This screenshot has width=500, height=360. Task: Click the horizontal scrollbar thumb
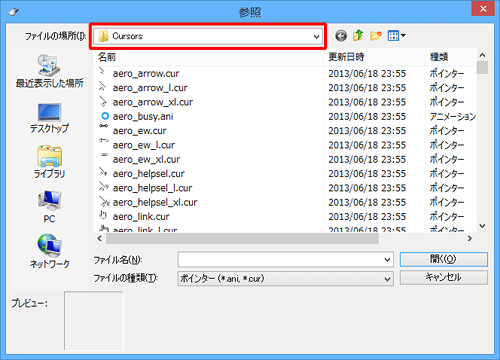[242, 238]
